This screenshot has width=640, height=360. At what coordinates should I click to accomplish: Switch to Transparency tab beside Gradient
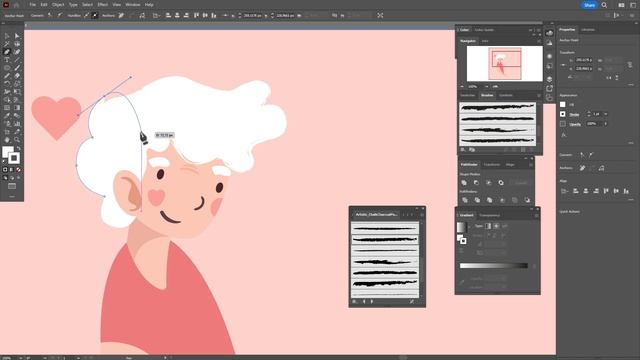(489, 216)
